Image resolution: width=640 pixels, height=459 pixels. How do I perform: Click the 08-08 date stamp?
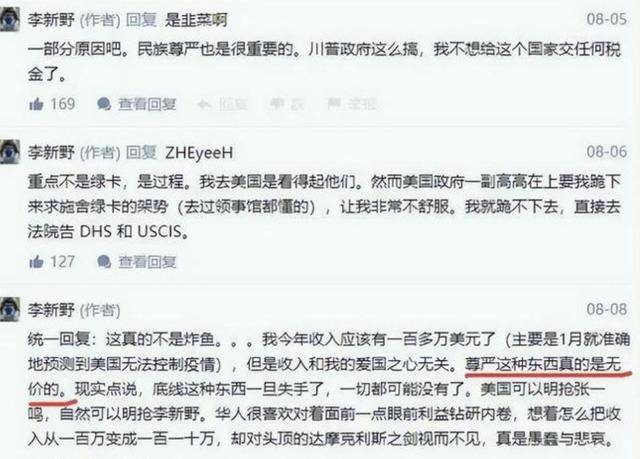pos(607,310)
